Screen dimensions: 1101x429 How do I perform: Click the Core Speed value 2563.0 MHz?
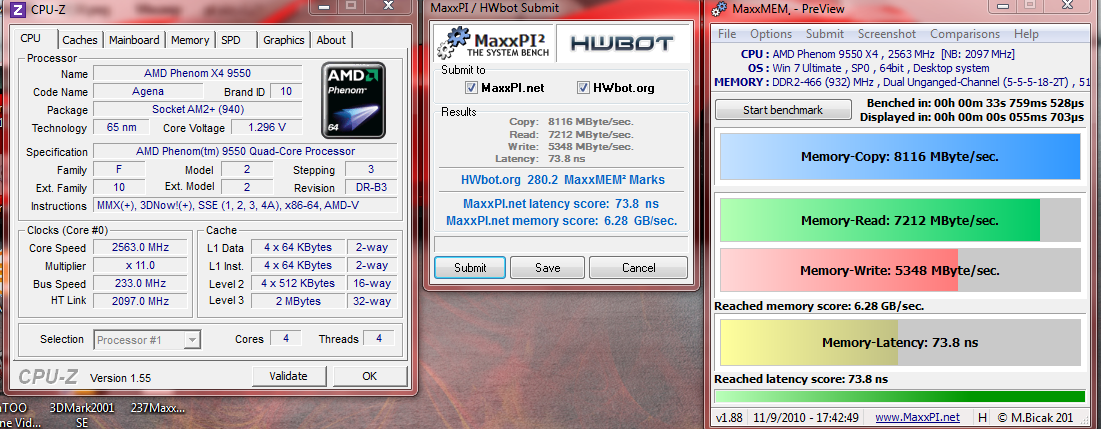coord(140,248)
